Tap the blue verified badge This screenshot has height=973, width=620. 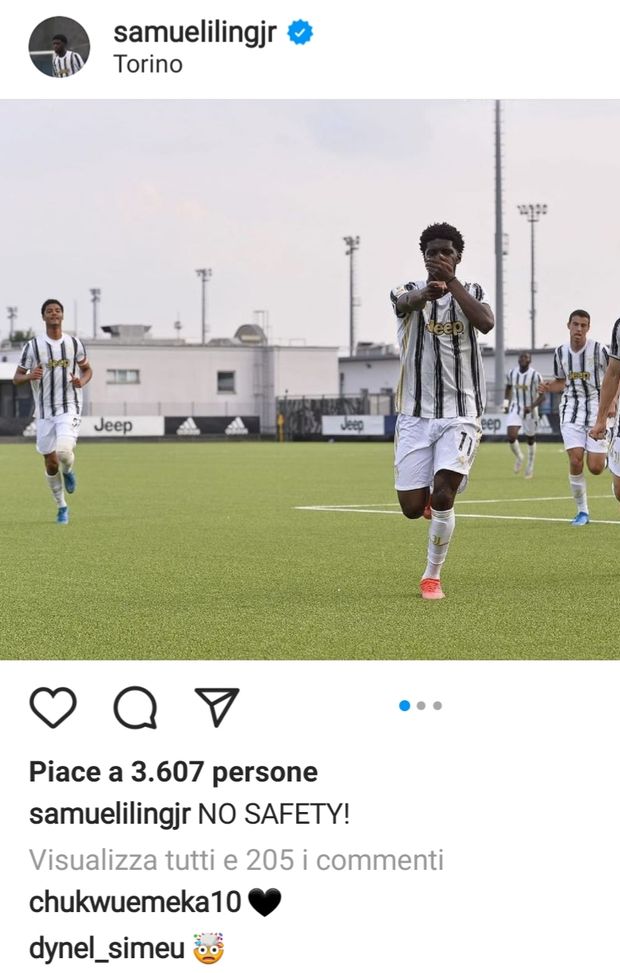[x=300, y=33]
